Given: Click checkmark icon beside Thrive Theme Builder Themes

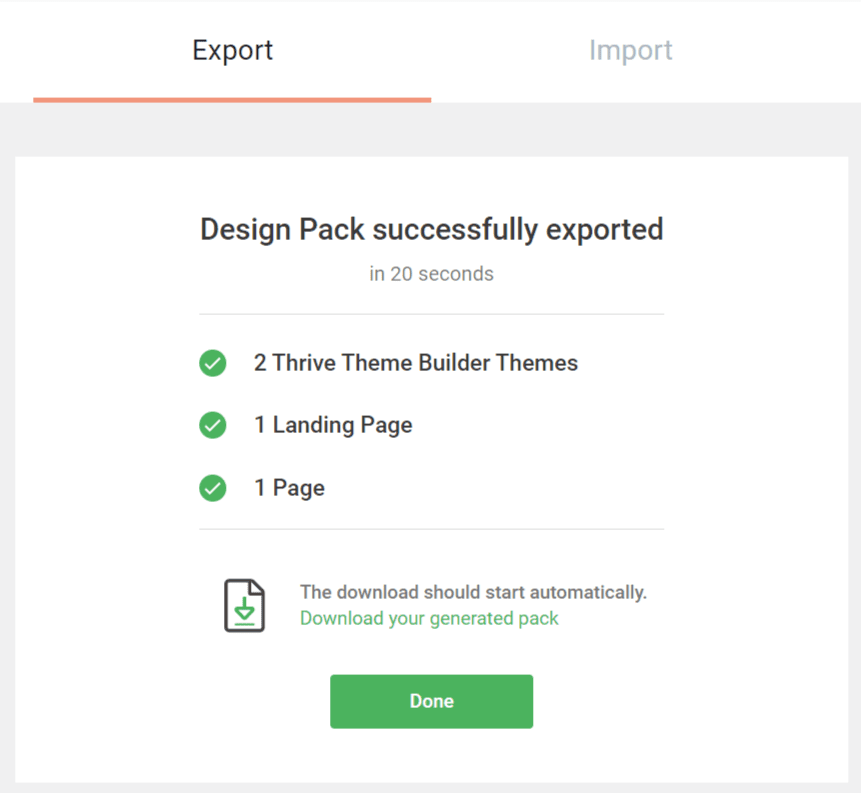Looking at the screenshot, I should coord(213,363).
